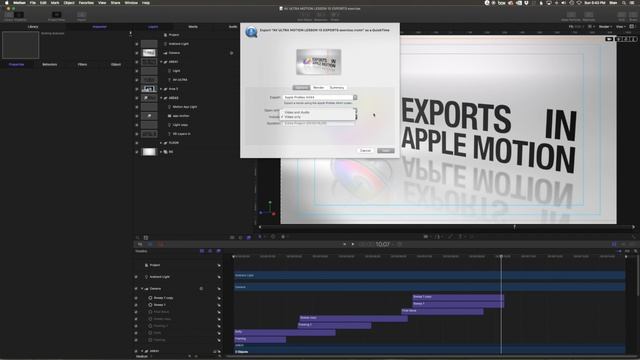
Task: Open the Media tab in project pane
Action: (x=193, y=27)
